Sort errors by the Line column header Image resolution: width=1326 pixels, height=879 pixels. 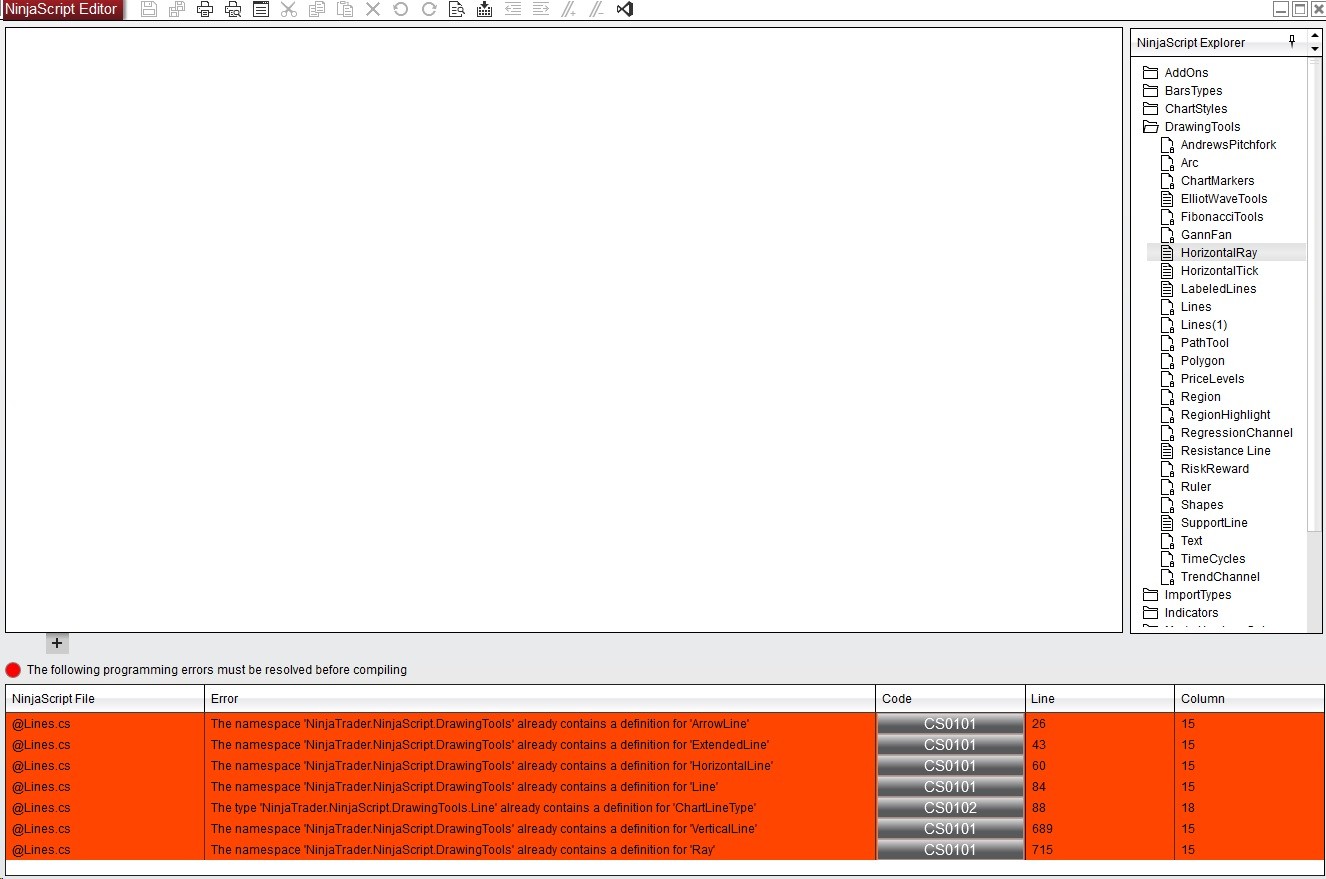coord(1100,699)
